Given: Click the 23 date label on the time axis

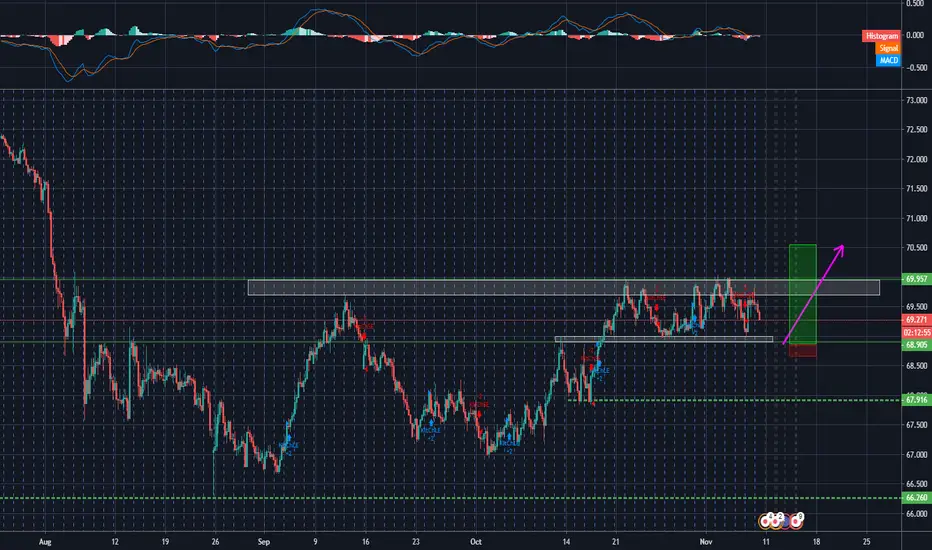Looking at the screenshot, I should [x=416, y=542].
